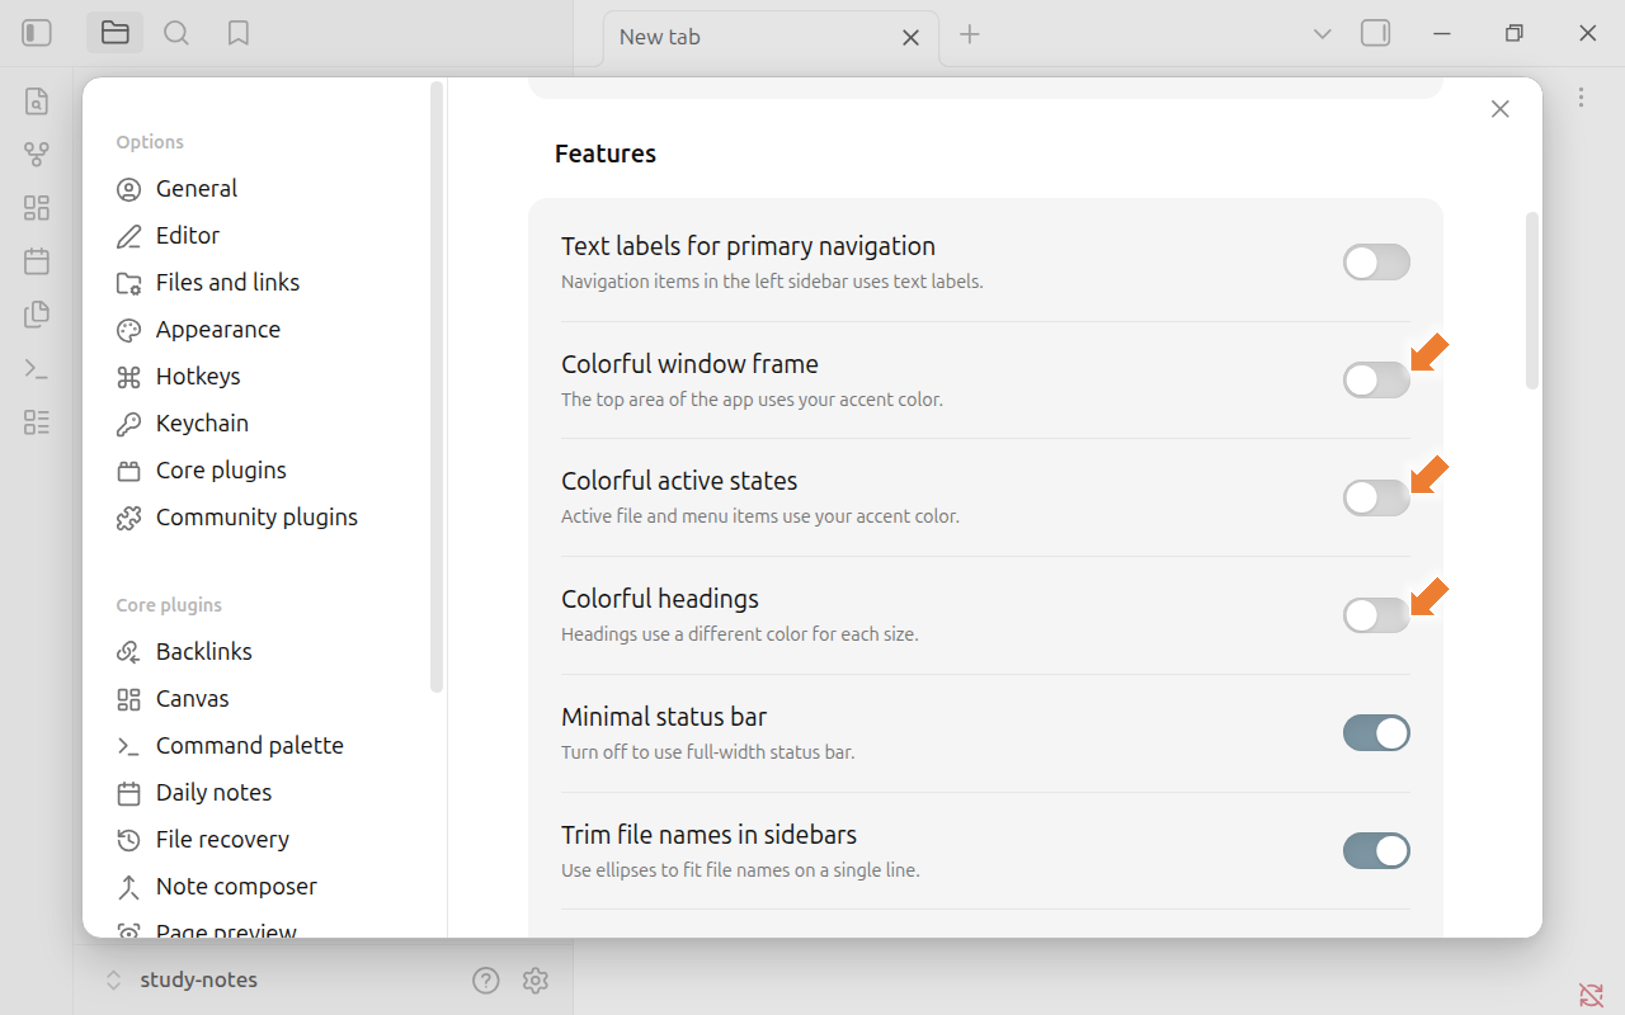Image resolution: width=1625 pixels, height=1015 pixels.
Task: Expand the tab list dropdown chevron
Action: pyautogui.click(x=1322, y=34)
